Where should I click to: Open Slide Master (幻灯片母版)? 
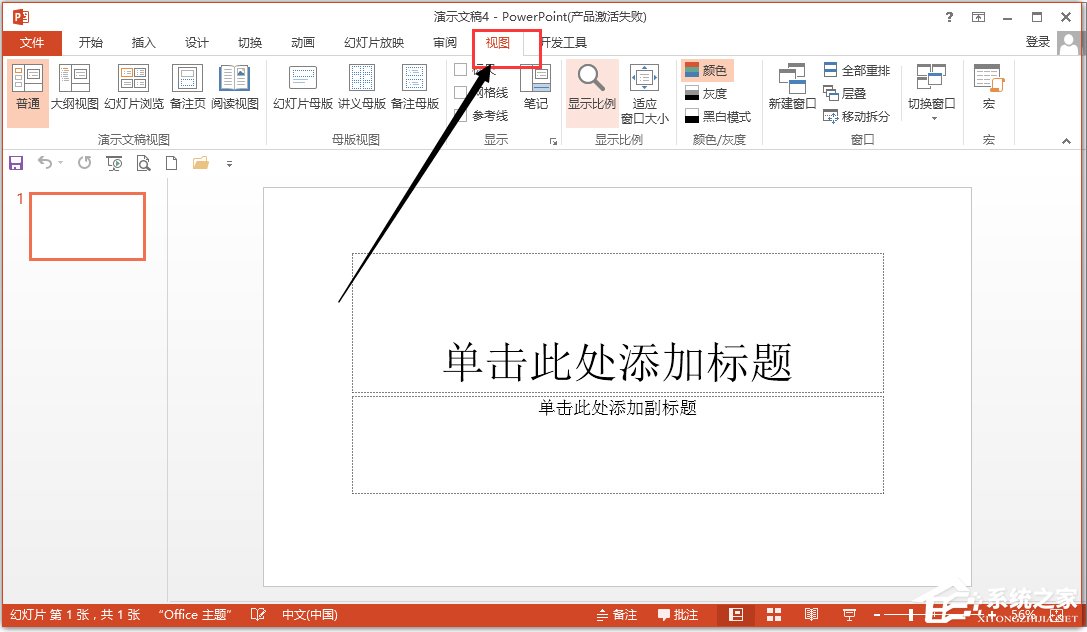pyautogui.click(x=303, y=87)
